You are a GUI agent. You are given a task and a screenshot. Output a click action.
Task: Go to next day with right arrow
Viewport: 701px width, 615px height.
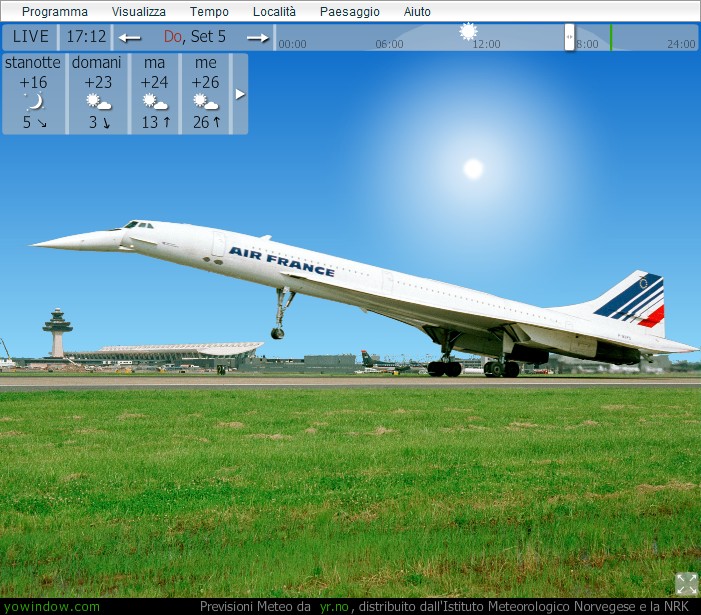pyautogui.click(x=258, y=38)
